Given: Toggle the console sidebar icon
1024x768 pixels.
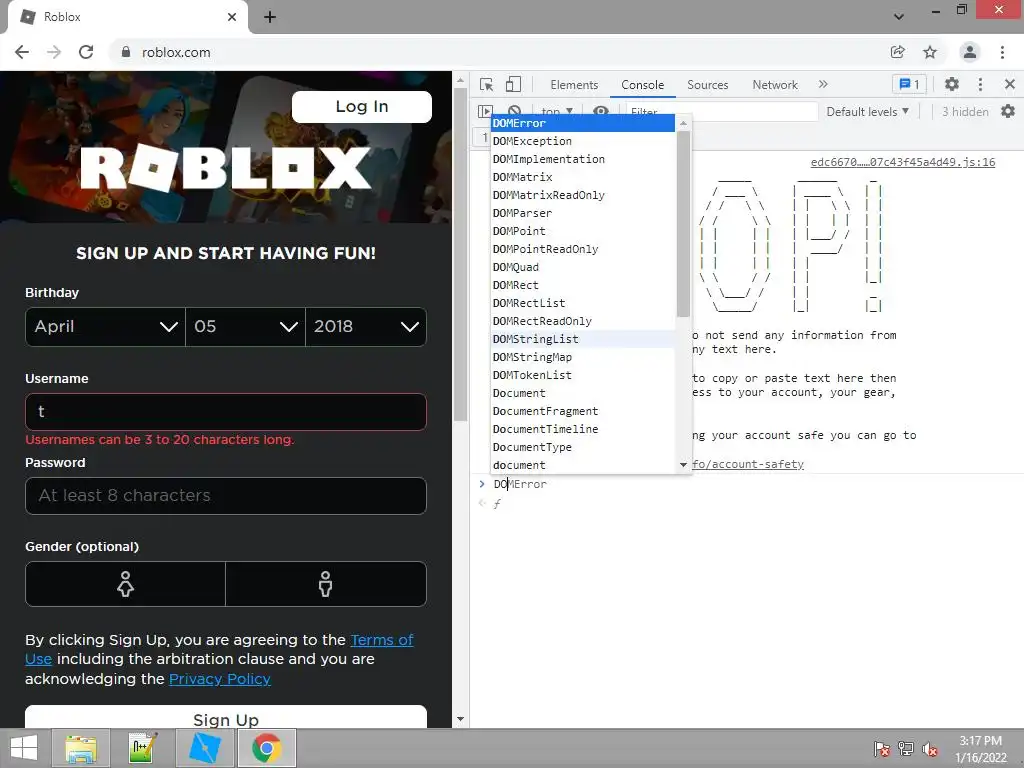Looking at the screenshot, I should 485,111.
